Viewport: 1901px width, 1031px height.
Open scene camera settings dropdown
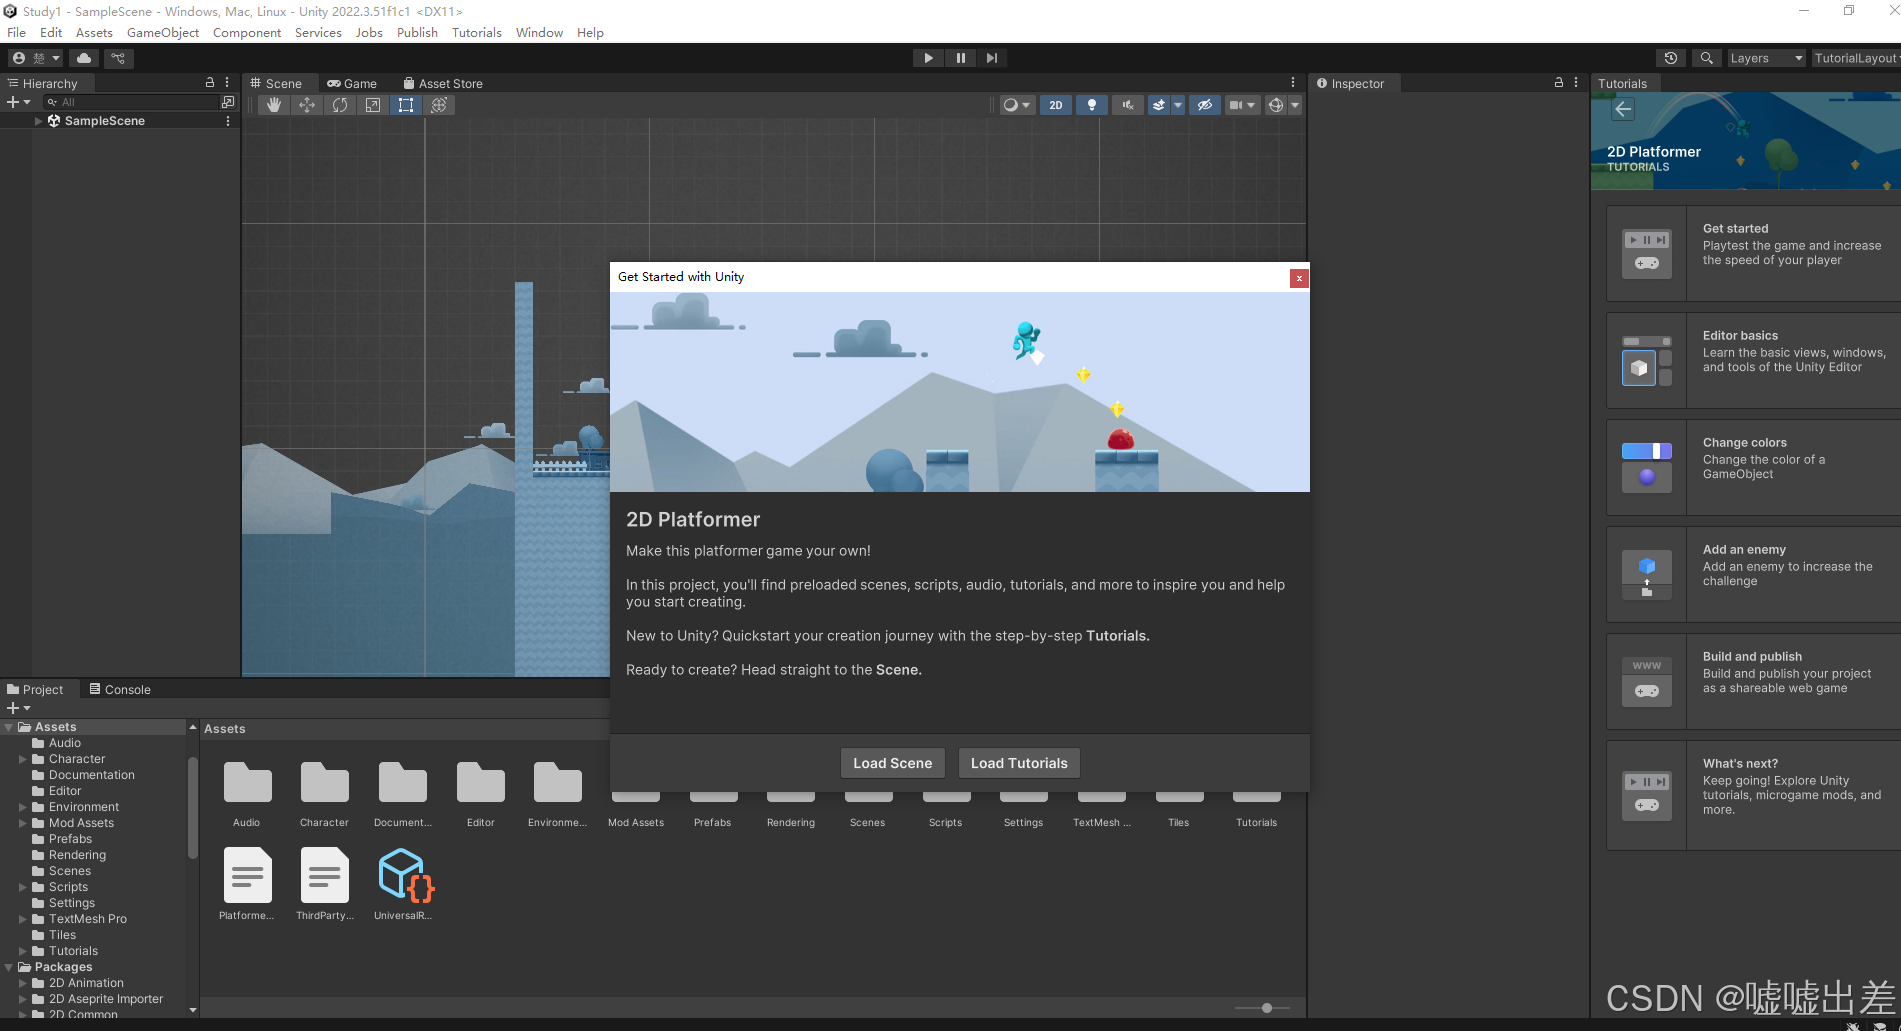click(1242, 105)
